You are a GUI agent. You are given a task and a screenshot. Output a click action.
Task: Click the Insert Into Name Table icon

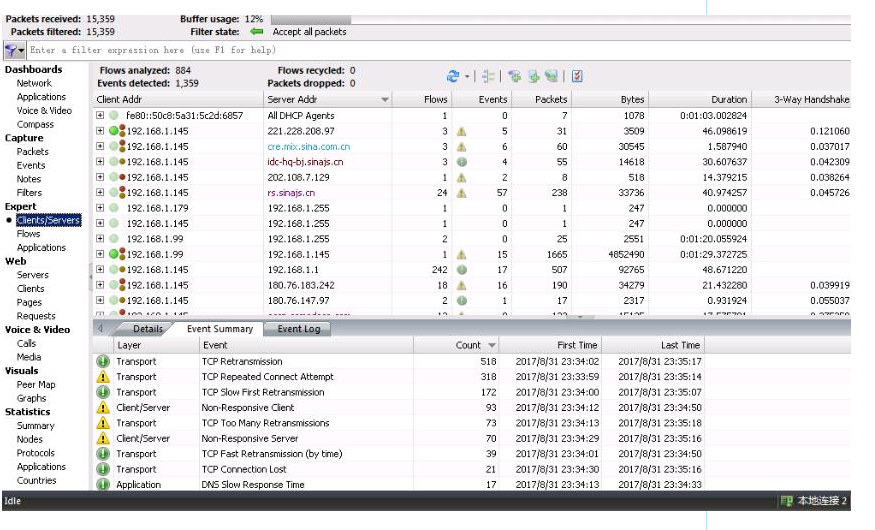533,76
